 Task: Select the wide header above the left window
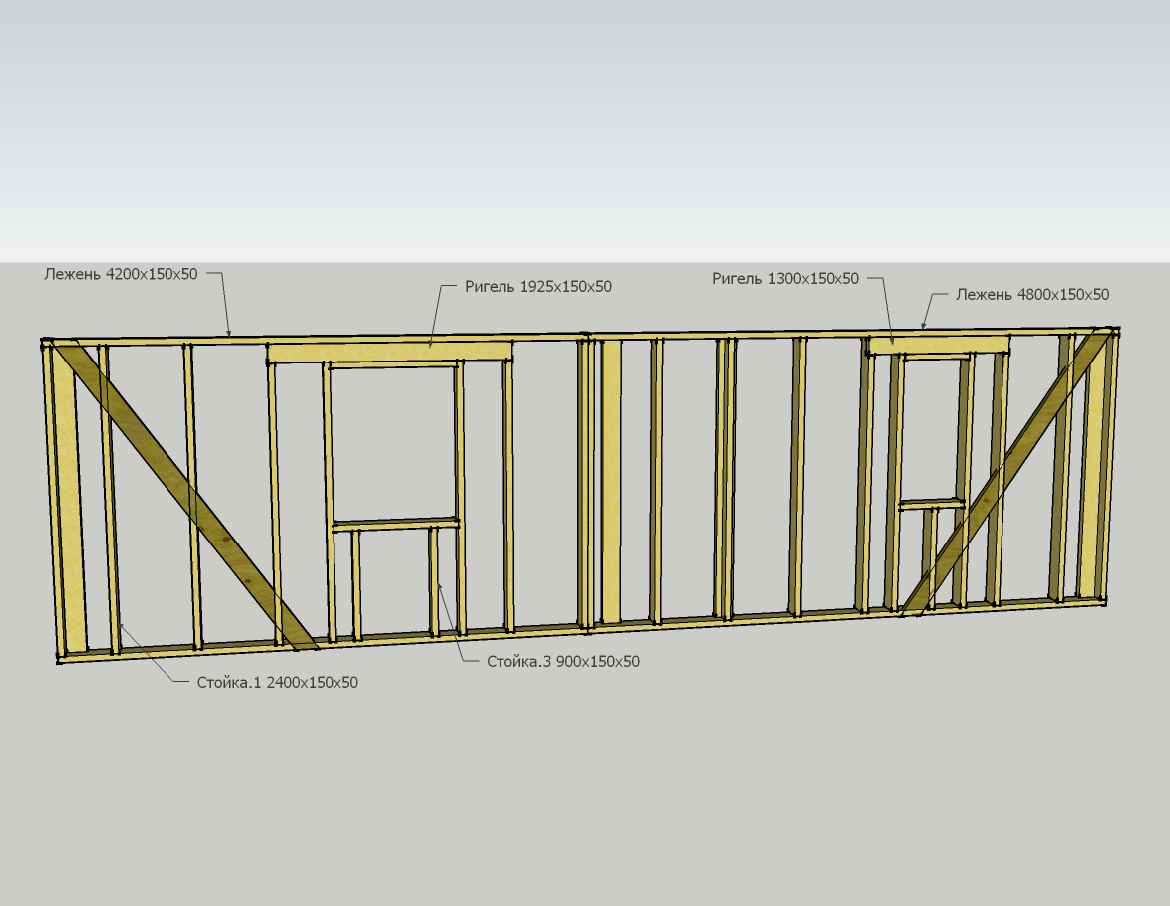(x=390, y=352)
